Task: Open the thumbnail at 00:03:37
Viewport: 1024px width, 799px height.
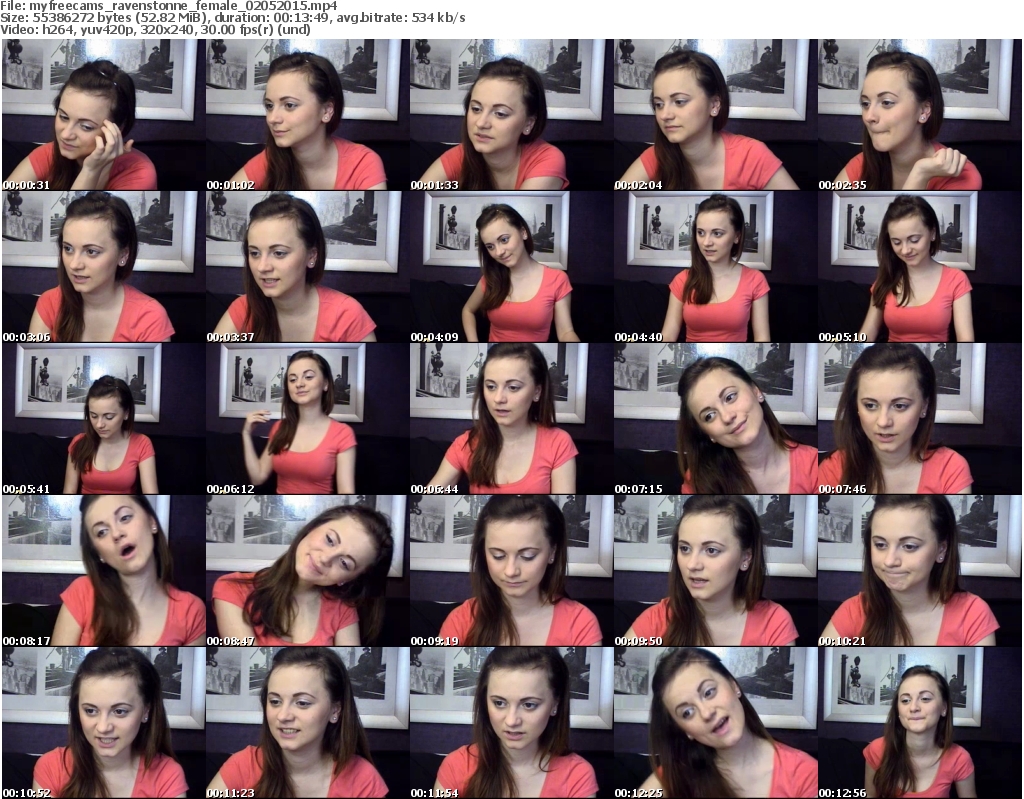Action: point(307,267)
